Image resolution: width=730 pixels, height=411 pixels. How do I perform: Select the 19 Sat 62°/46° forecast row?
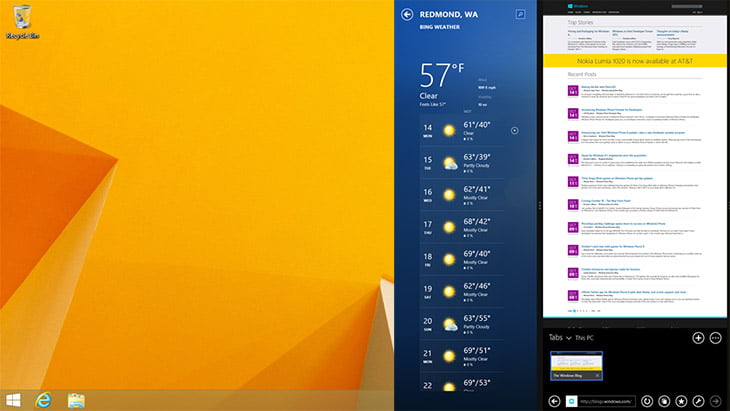click(x=462, y=292)
